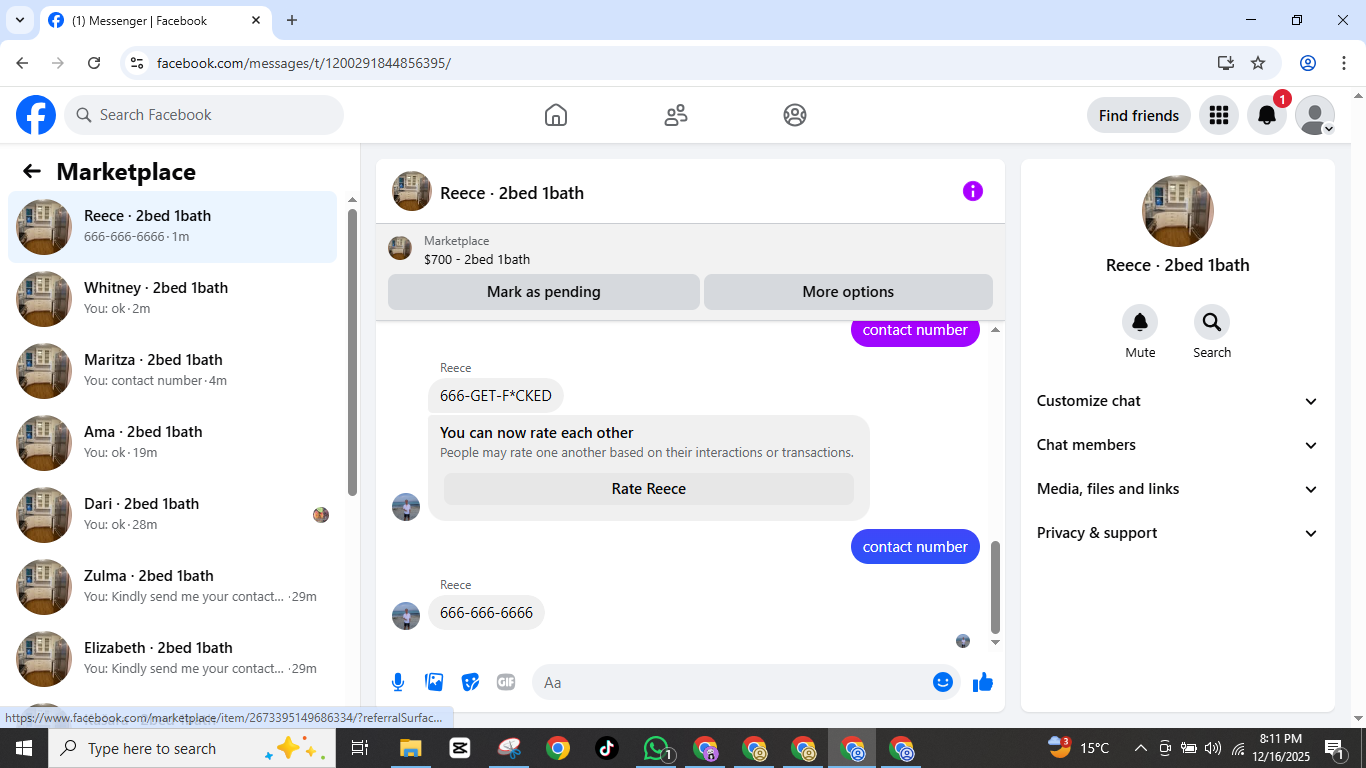Click Mark as pending button
The height and width of the screenshot is (768, 1366).
pyautogui.click(x=544, y=292)
